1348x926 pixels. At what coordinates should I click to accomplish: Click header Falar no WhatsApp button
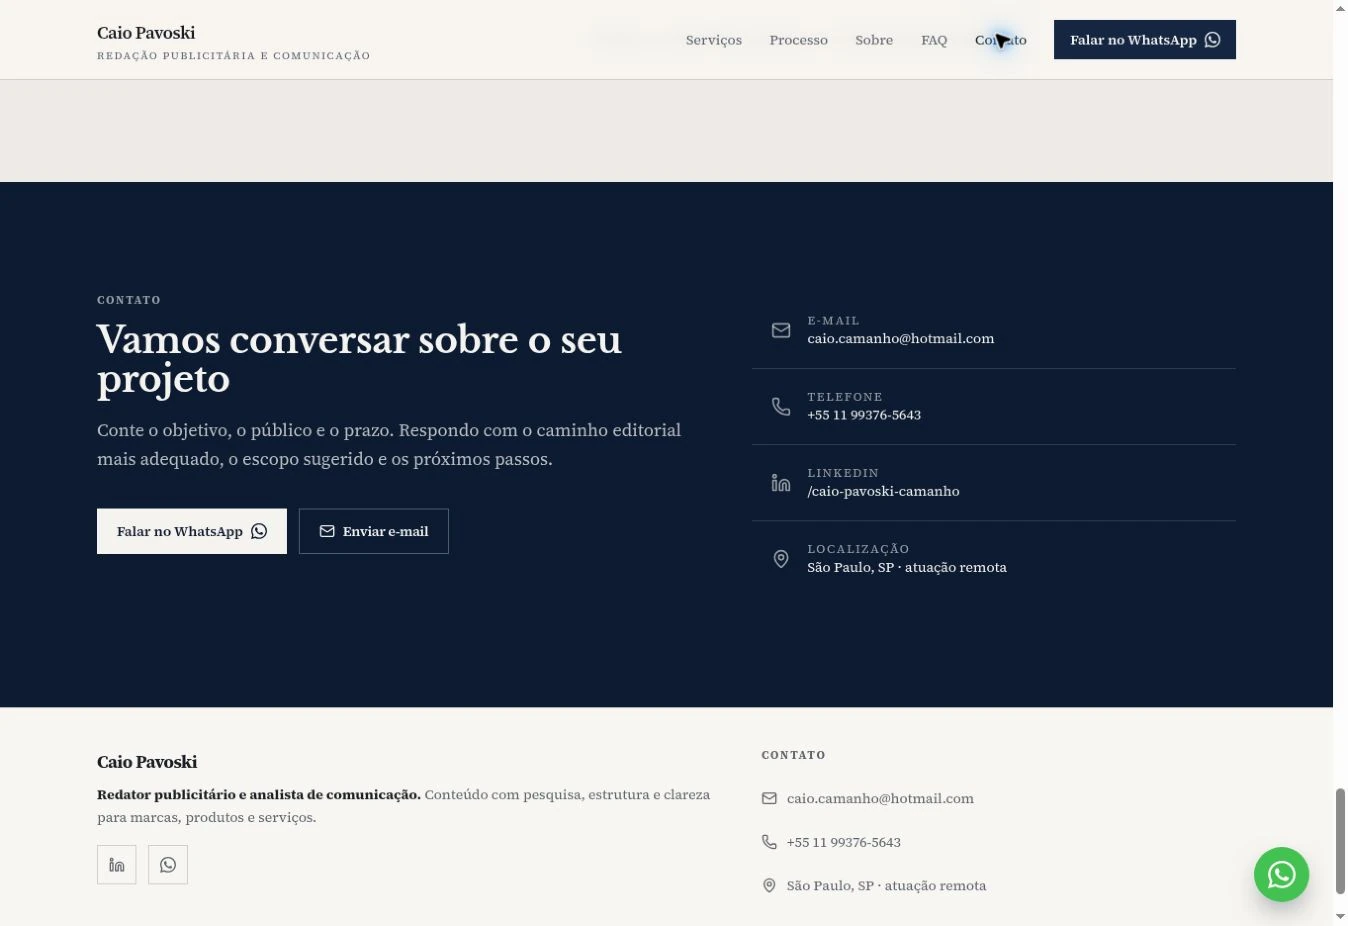(1145, 40)
